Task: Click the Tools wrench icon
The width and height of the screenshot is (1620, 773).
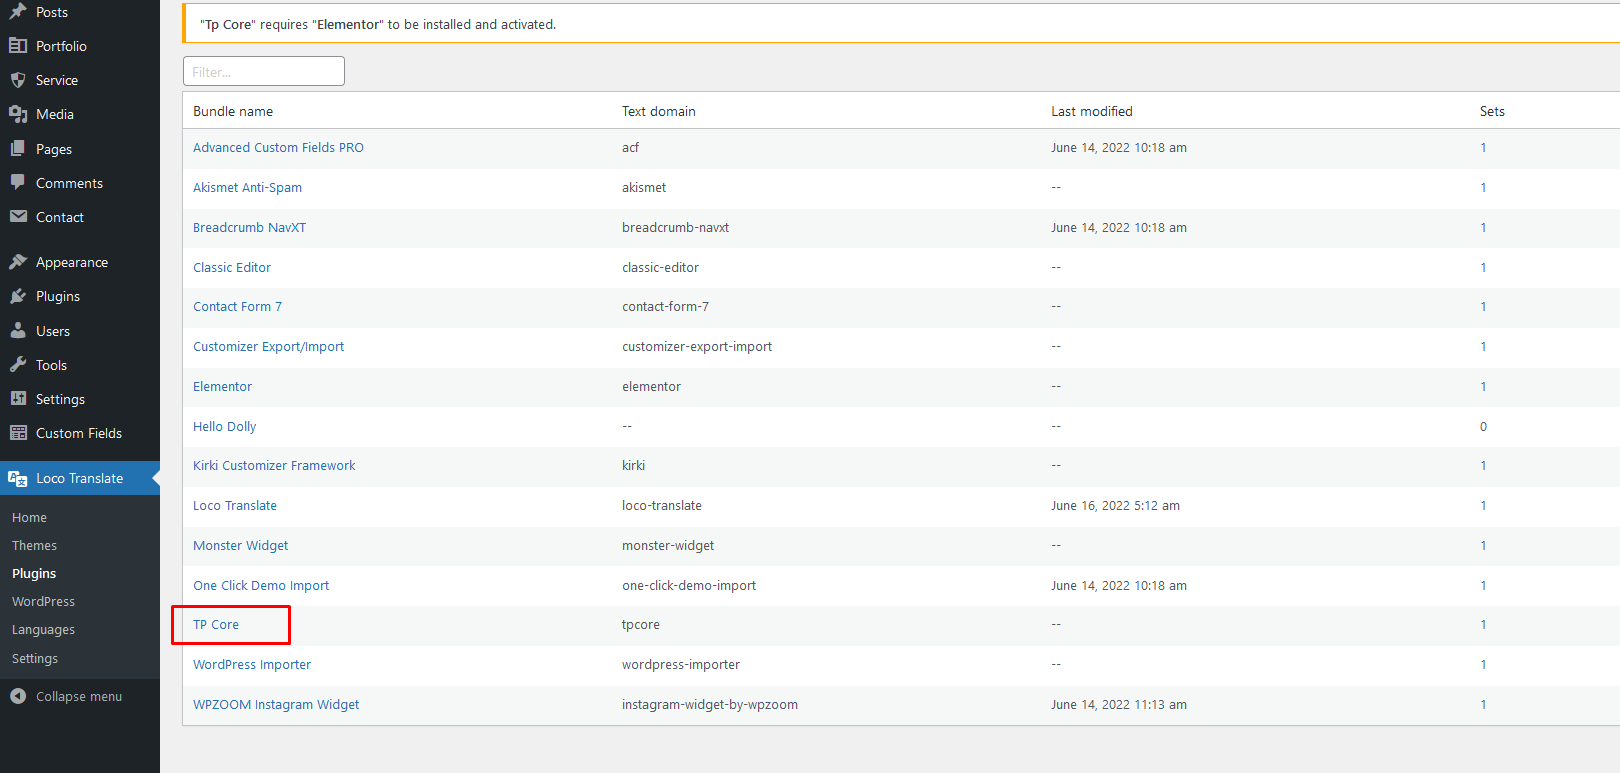Action: point(18,365)
